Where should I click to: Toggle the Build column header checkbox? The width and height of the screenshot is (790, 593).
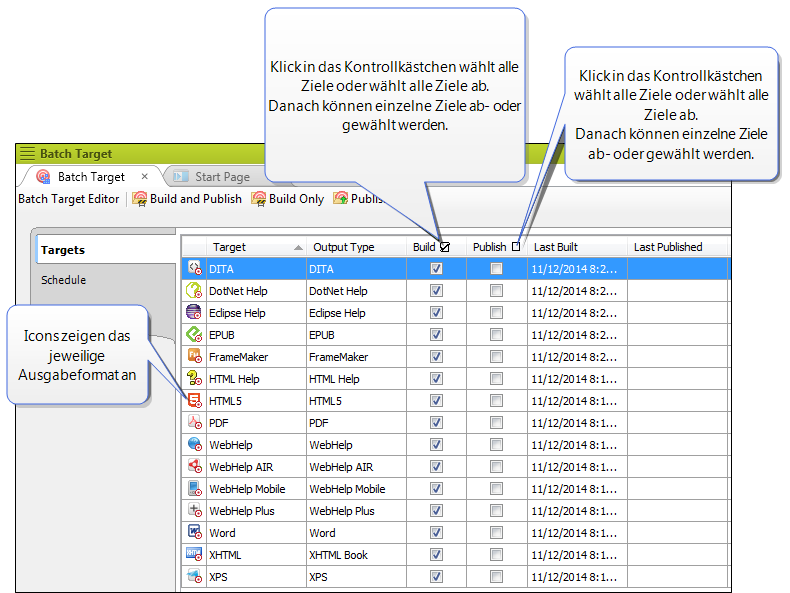coord(445,247)
